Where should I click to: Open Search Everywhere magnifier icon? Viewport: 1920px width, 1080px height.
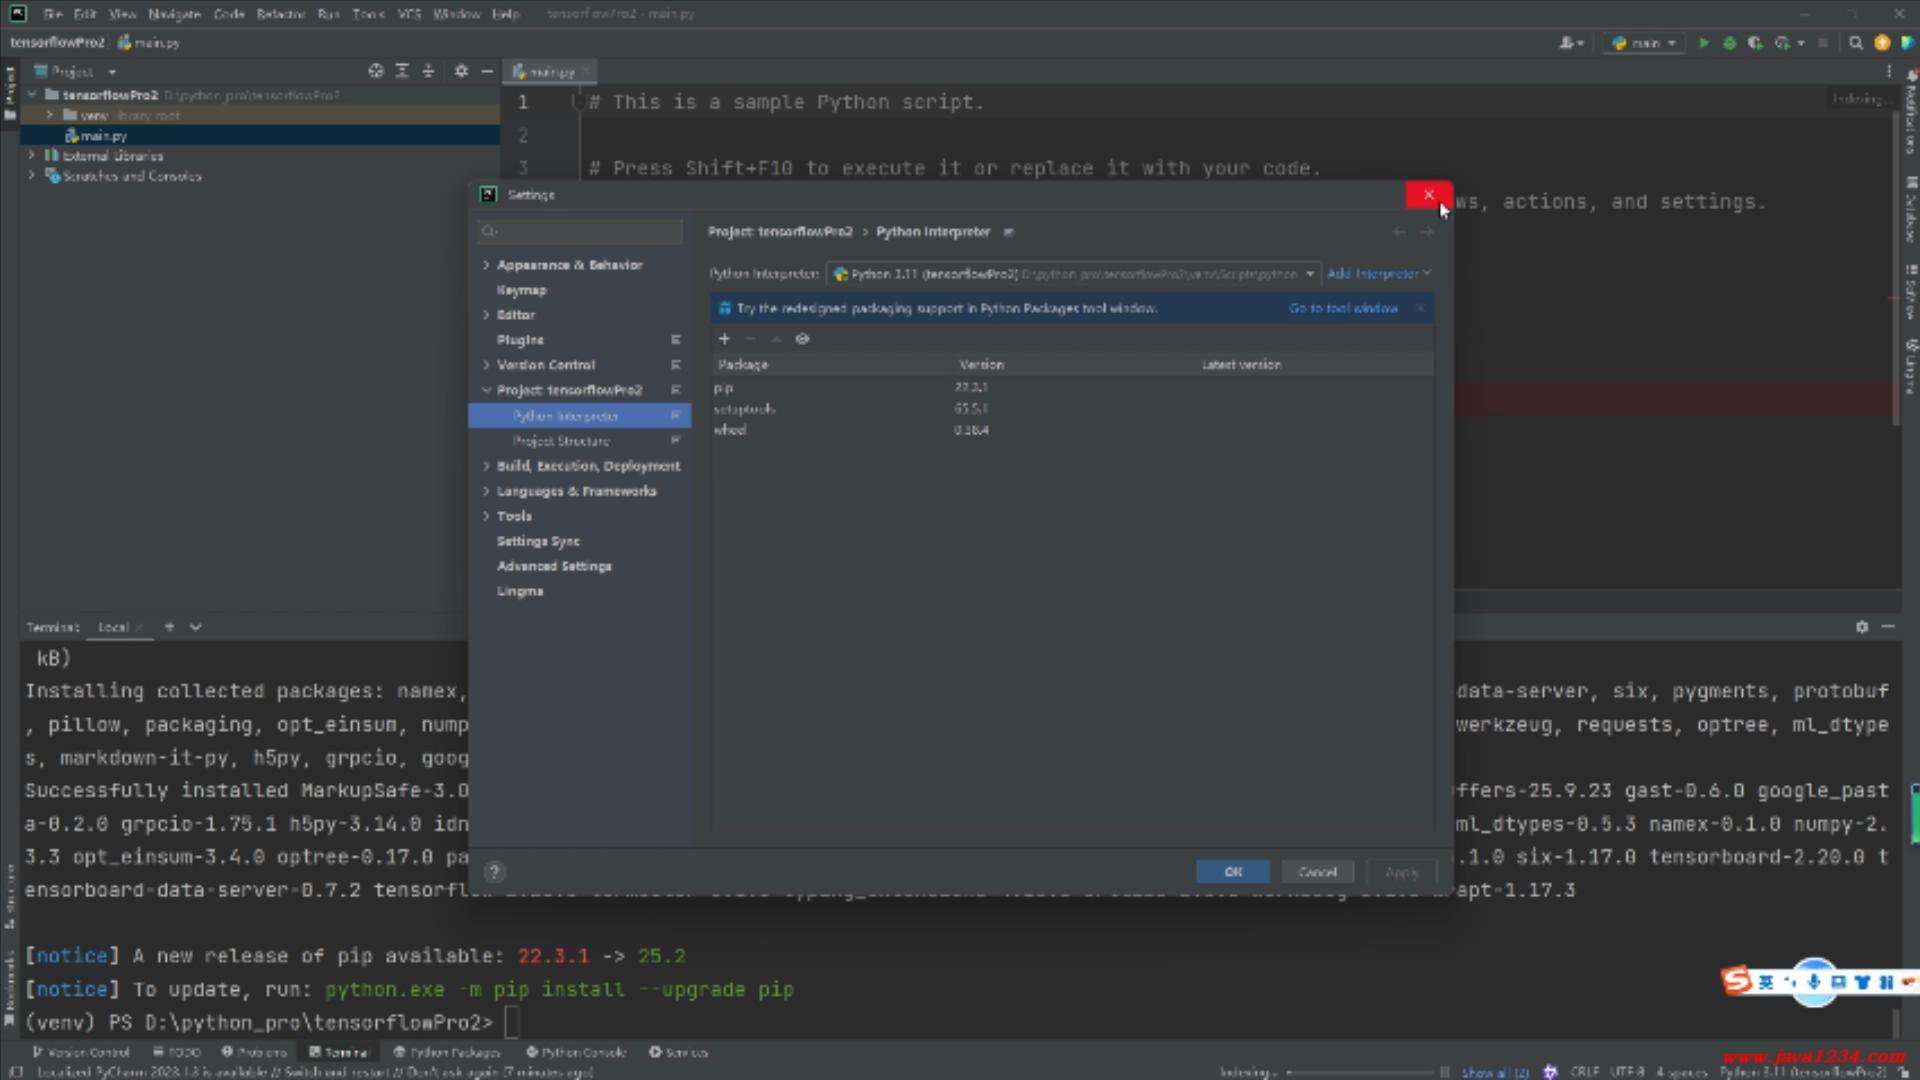(1856, 43)
